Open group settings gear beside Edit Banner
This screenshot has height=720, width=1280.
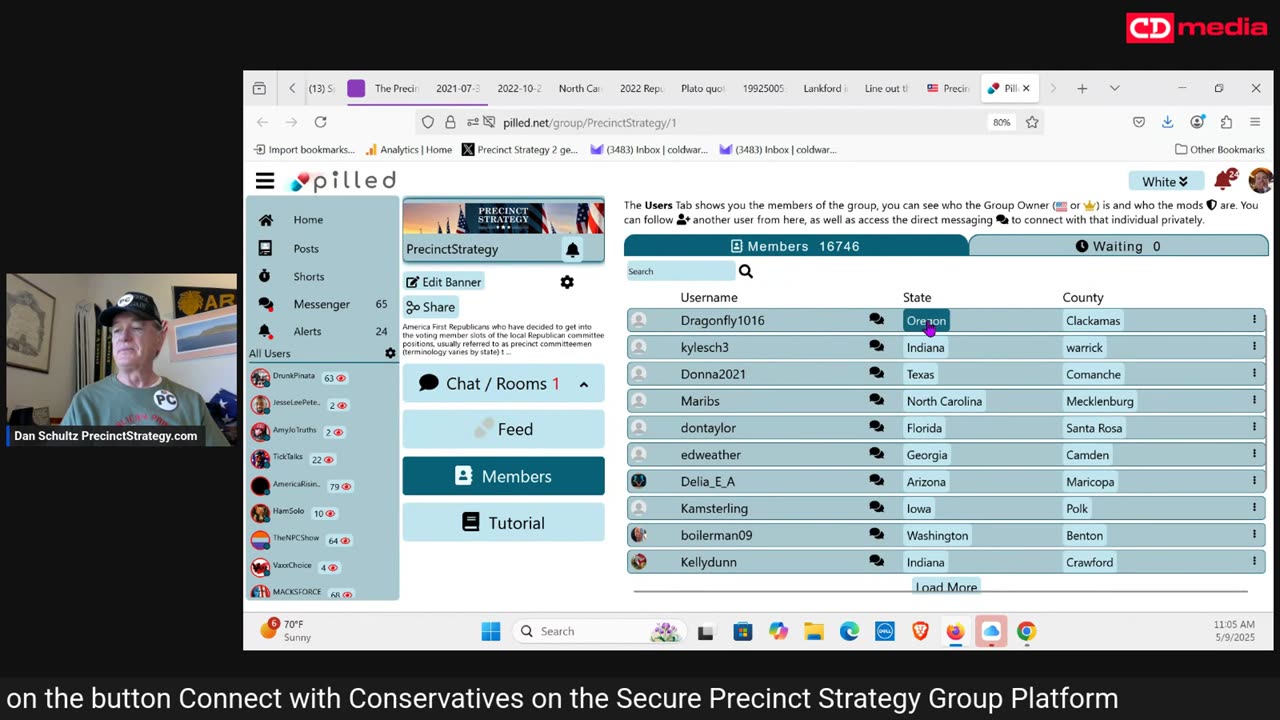(567, 282)
